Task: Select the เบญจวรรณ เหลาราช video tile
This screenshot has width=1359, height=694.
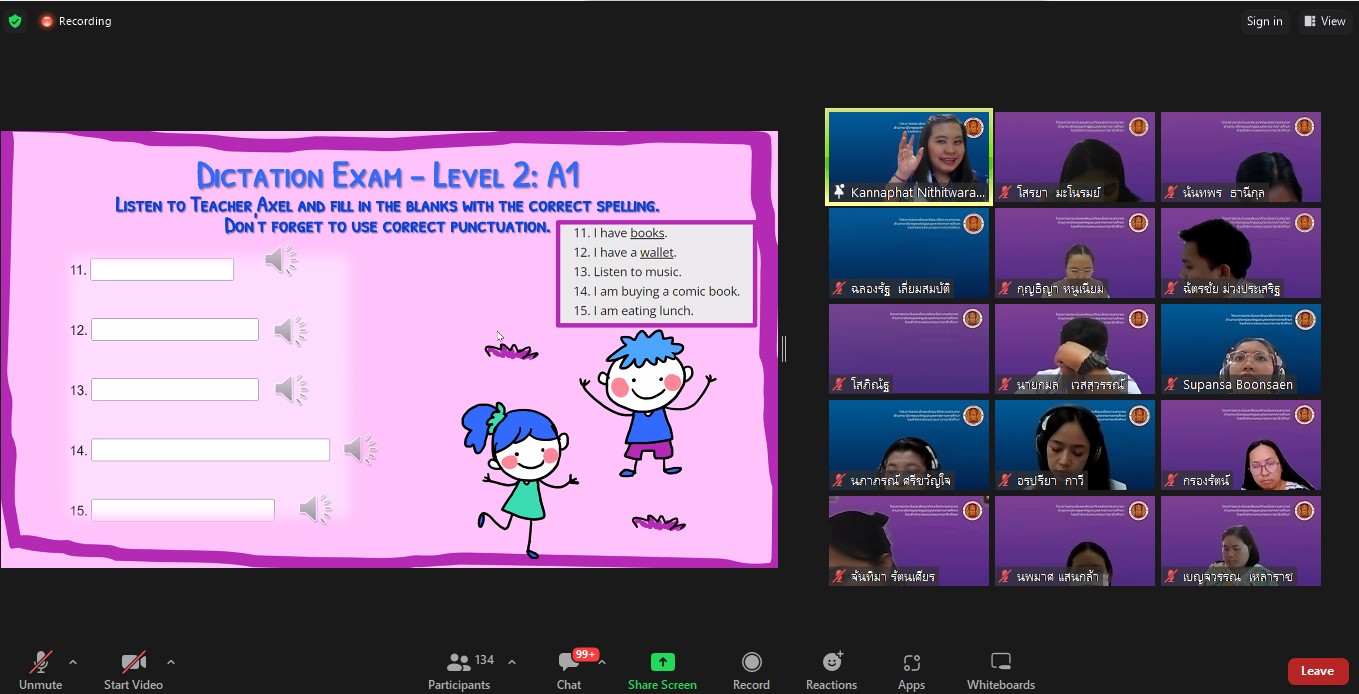Action: point(1241,541)
